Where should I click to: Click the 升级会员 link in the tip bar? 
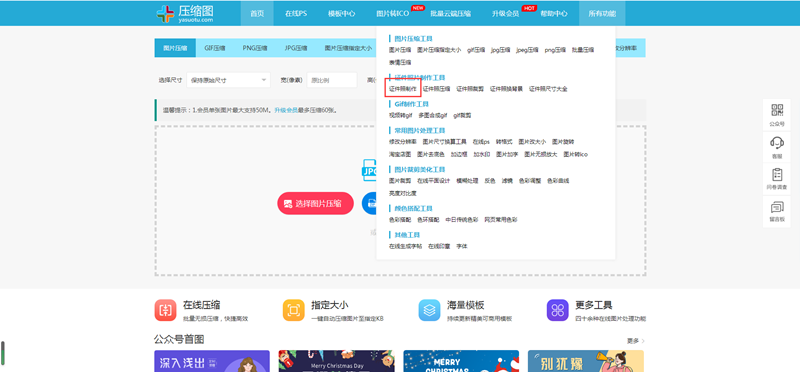pos(286,110)
